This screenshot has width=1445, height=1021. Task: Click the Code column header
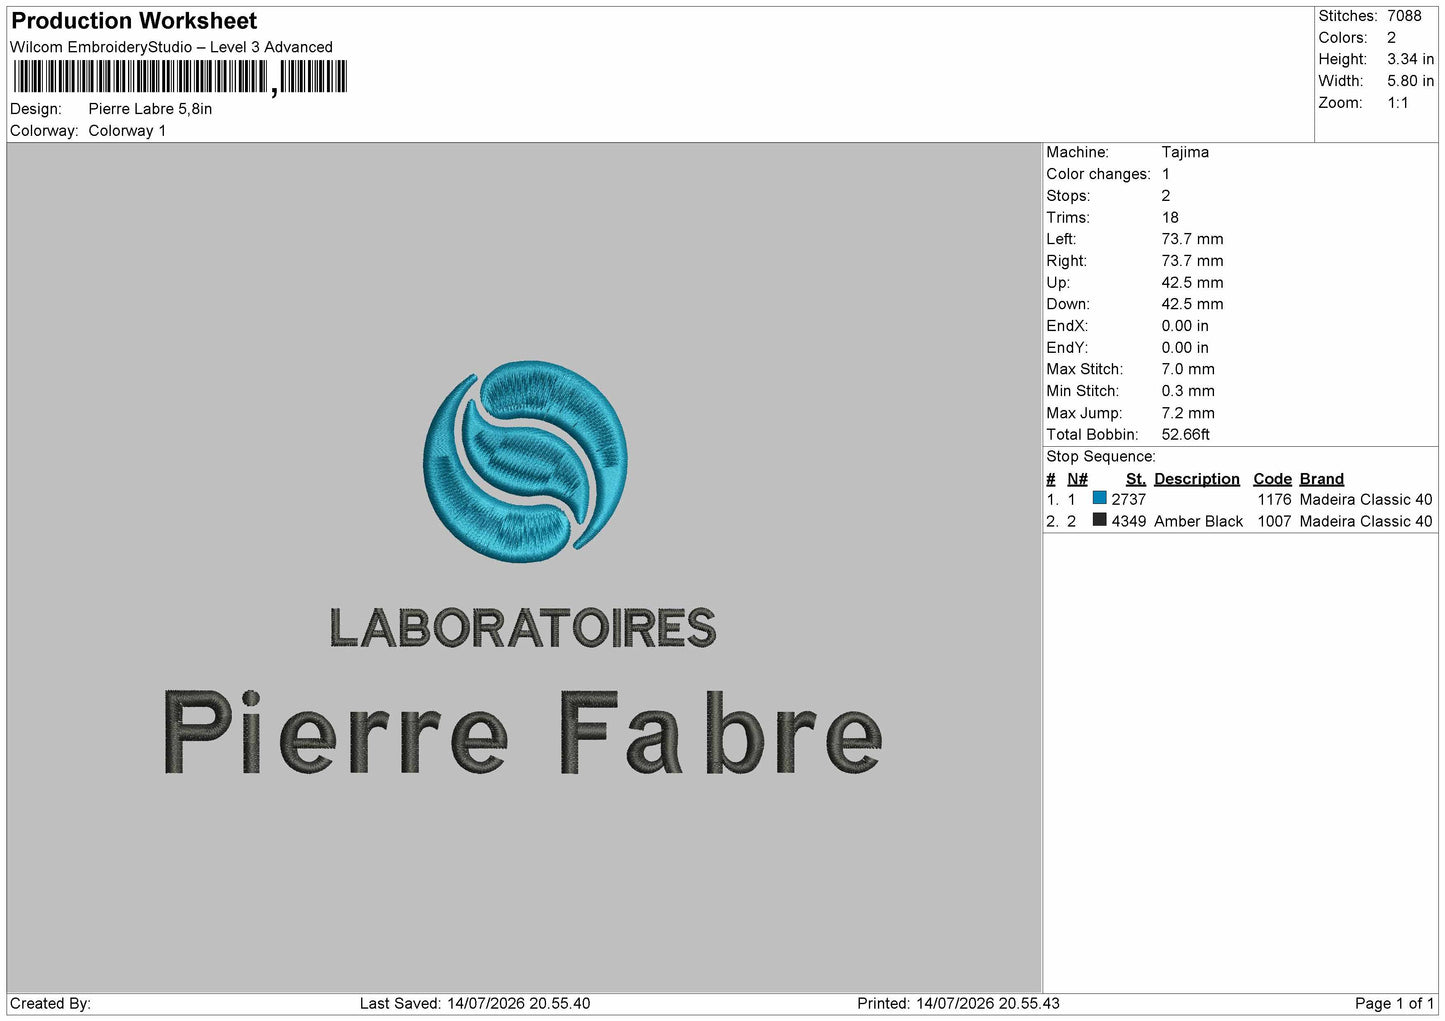(1272, 479)
